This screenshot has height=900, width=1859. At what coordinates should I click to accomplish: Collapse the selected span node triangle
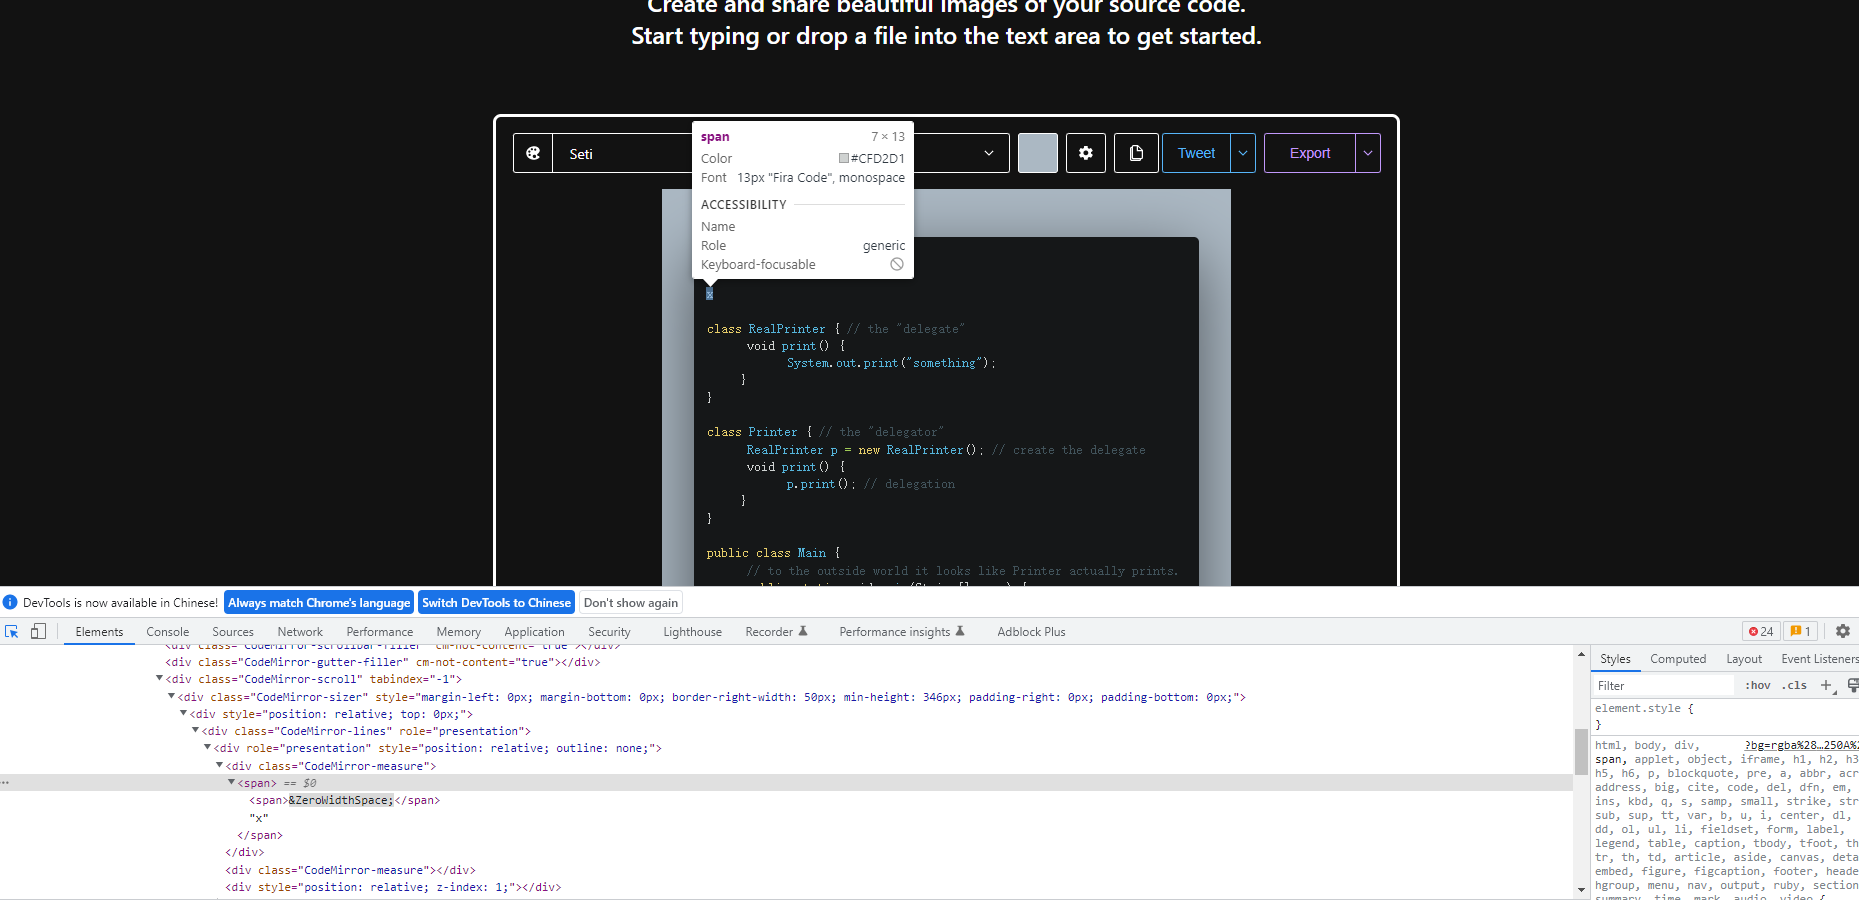pyautogui.click(x=231, y=783)
